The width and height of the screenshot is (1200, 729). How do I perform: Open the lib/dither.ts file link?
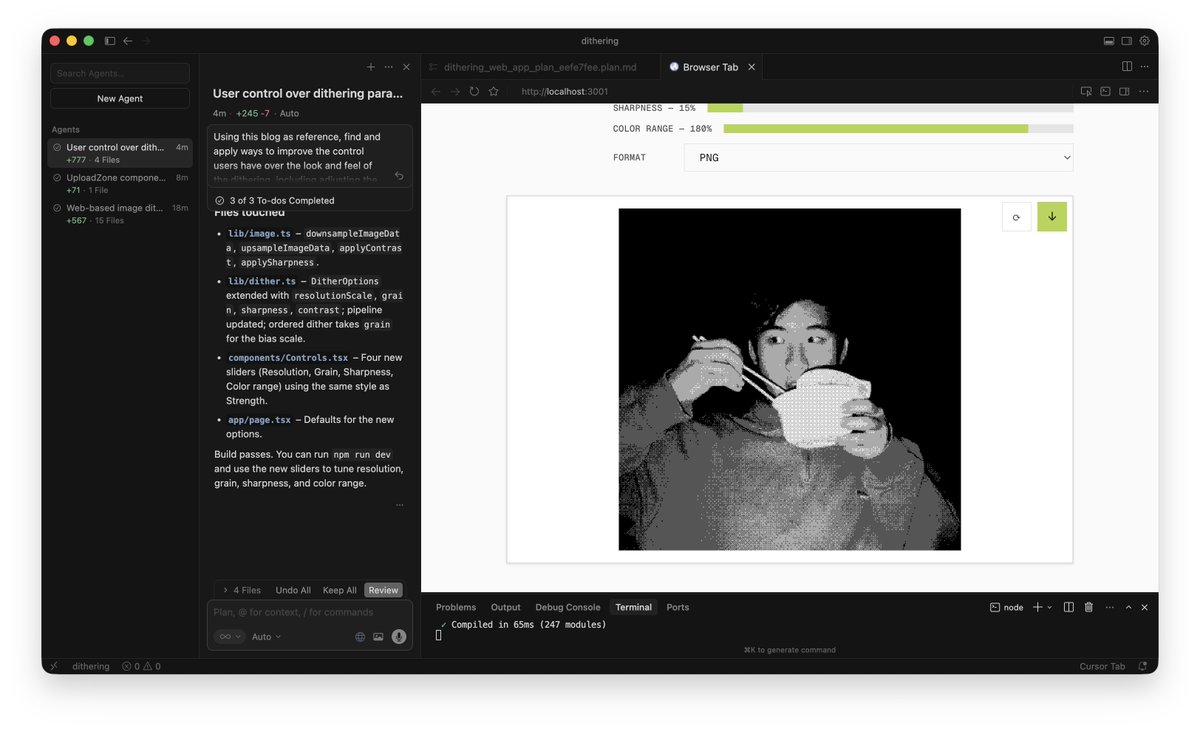(262, 281)
